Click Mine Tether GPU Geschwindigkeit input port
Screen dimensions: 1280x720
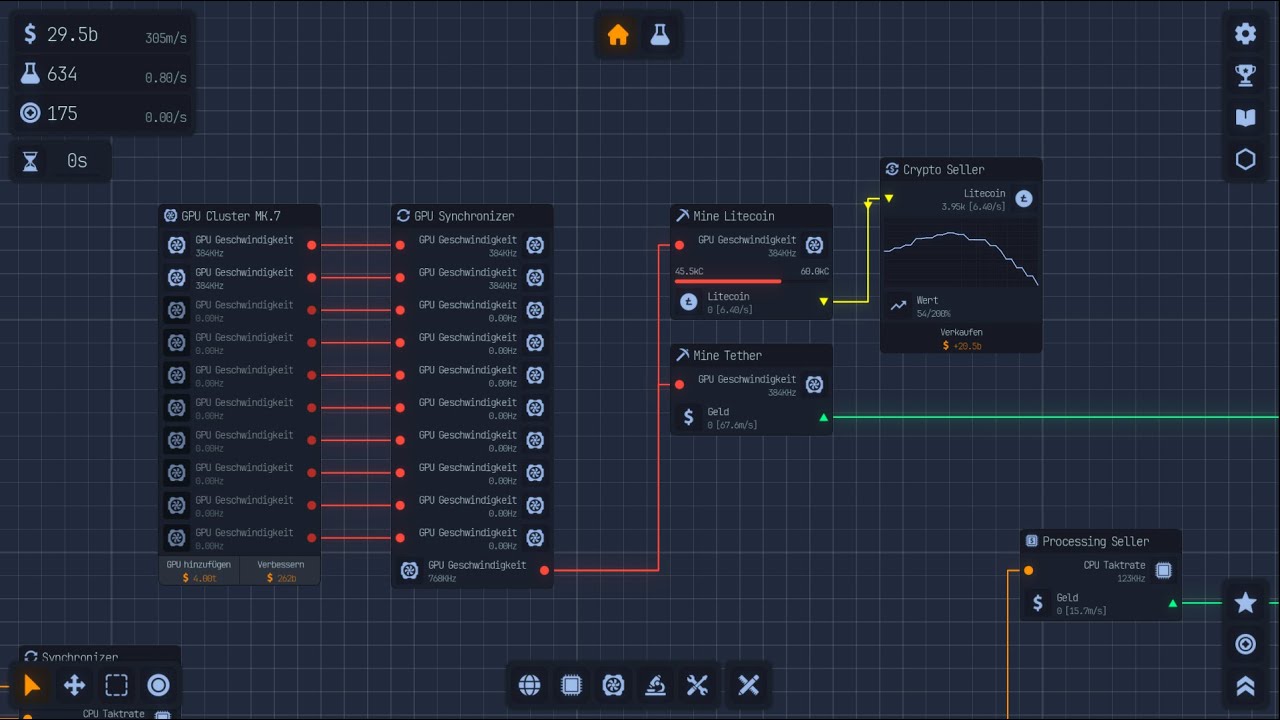pos(680,384)
